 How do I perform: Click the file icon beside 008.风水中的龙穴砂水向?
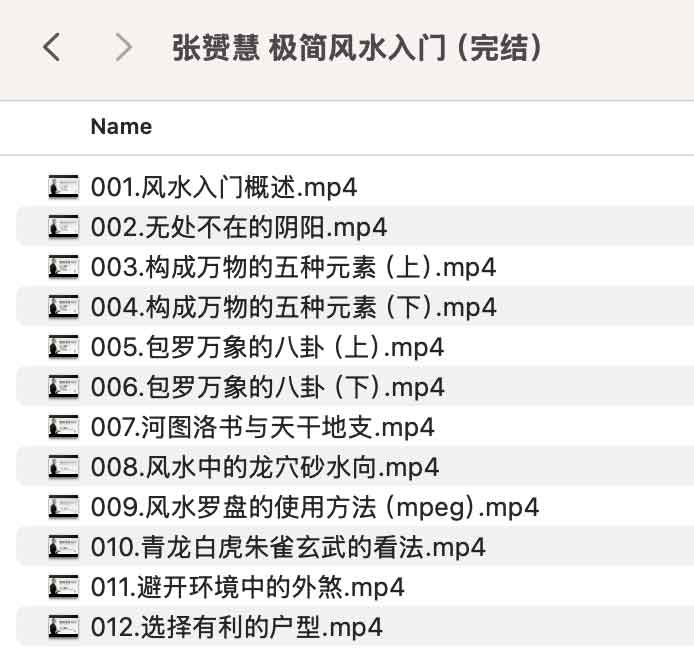[x=64, y=467]
